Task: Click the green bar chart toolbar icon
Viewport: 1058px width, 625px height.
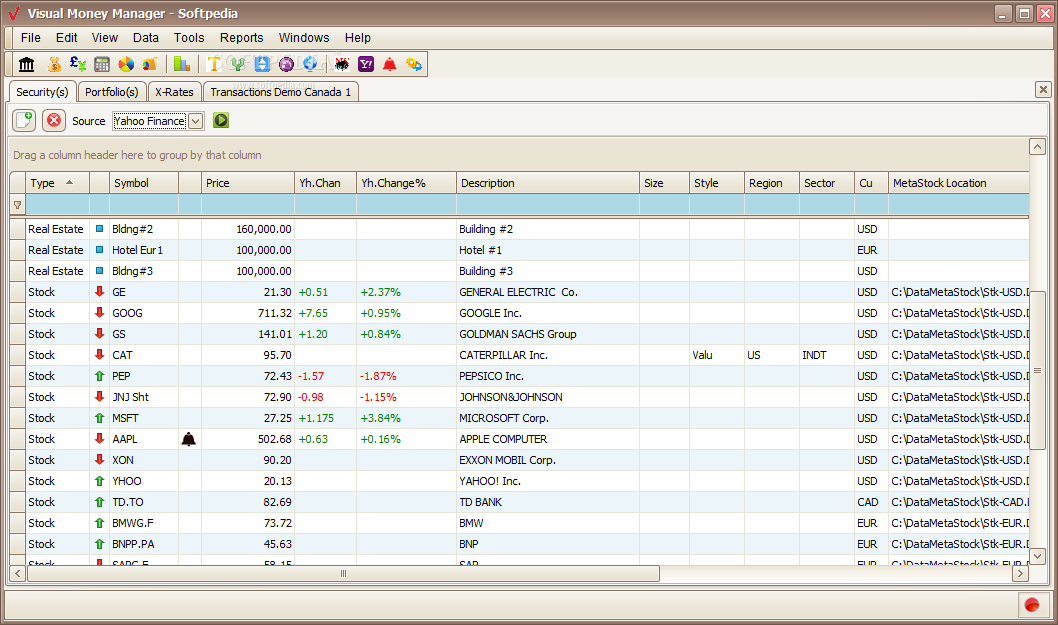Action: [182, 64]
